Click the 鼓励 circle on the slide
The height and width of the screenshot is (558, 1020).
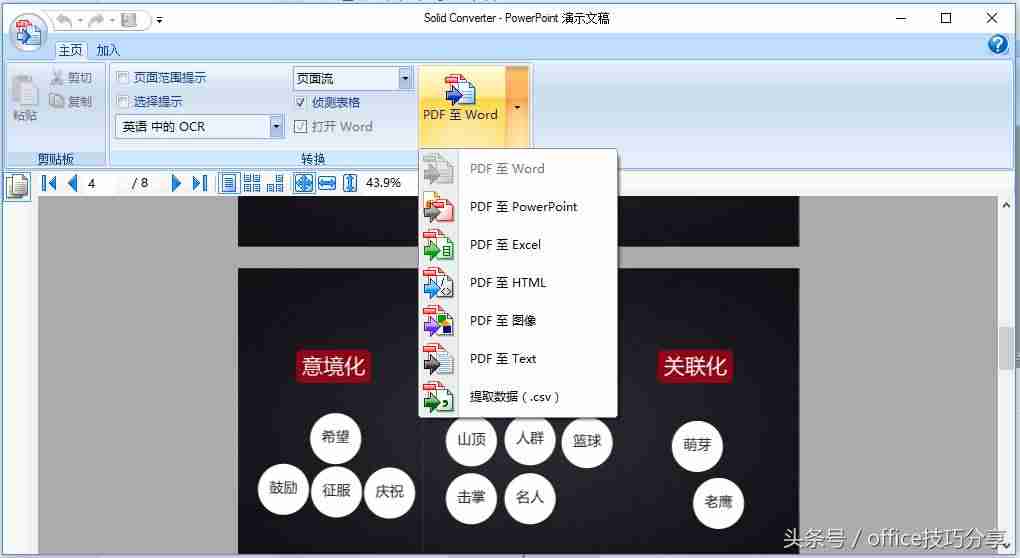pyautogui.click(x=283, y=488)
